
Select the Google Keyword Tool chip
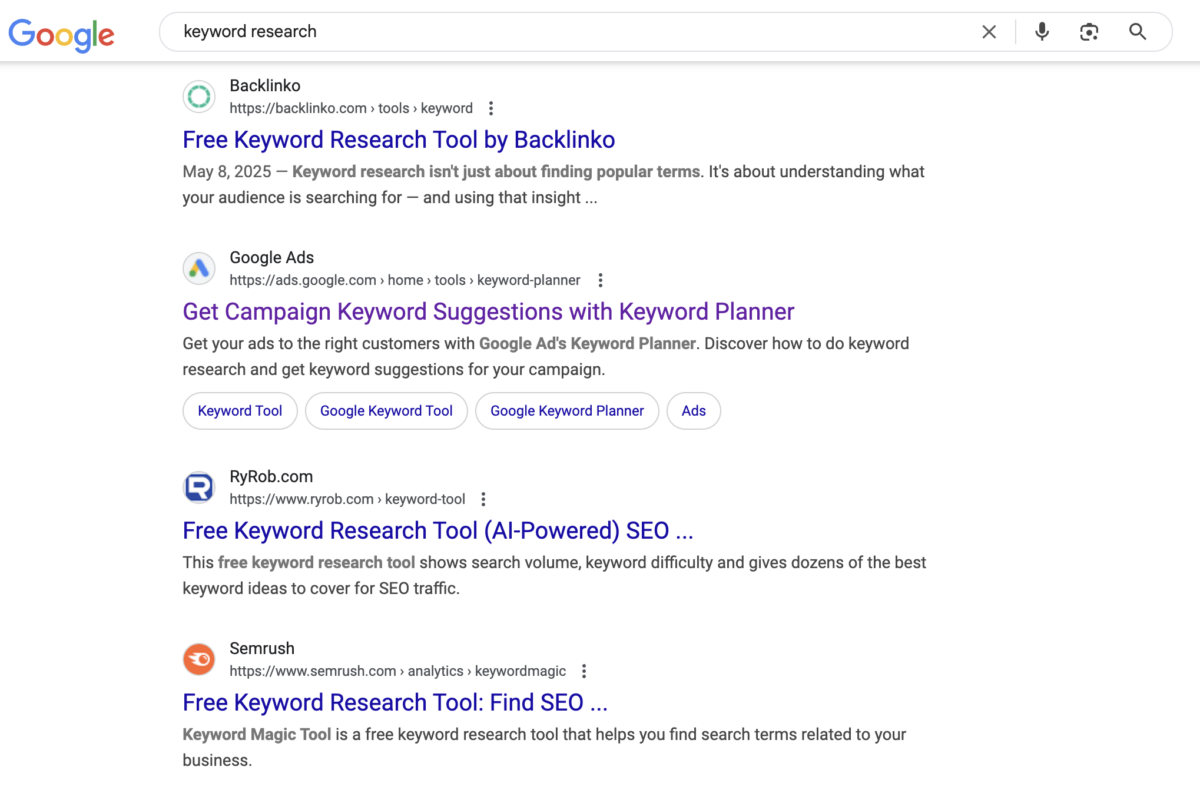point(386,411)
